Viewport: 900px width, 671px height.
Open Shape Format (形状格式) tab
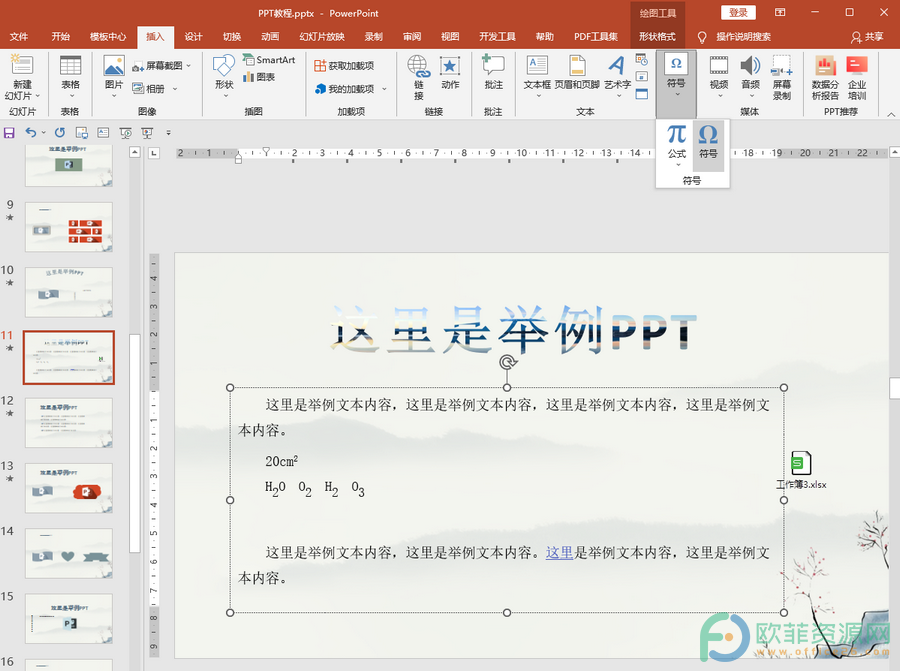[x=657, y=37]
